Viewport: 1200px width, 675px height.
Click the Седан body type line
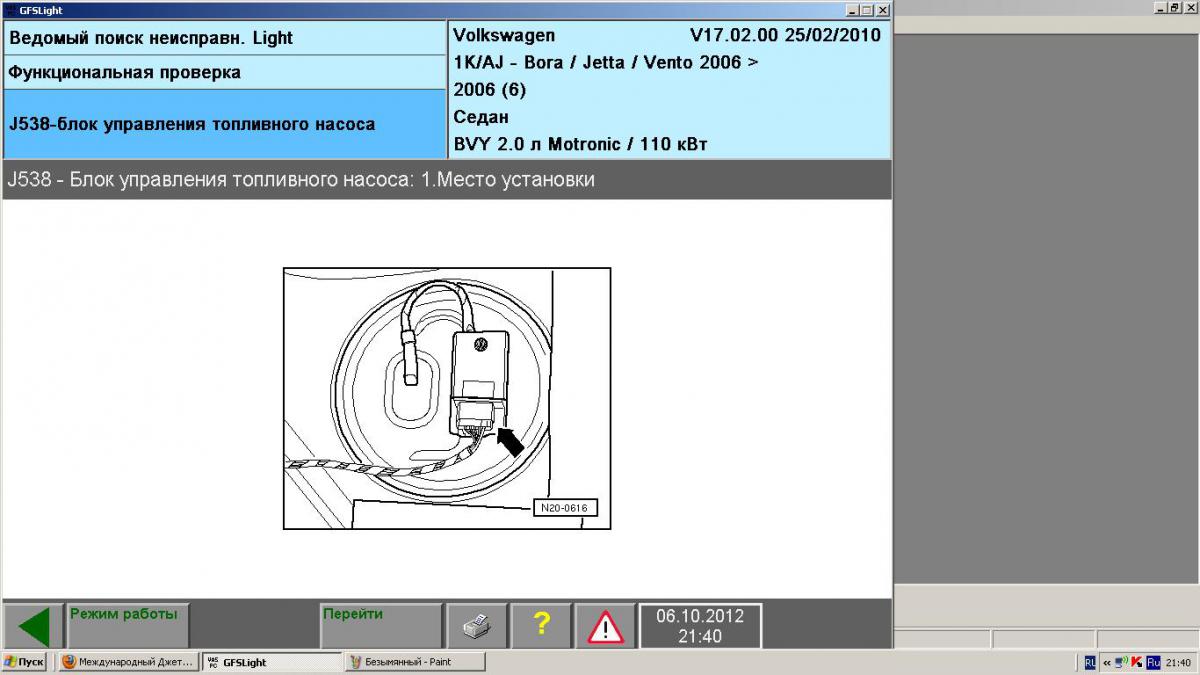tap(481, 117)
